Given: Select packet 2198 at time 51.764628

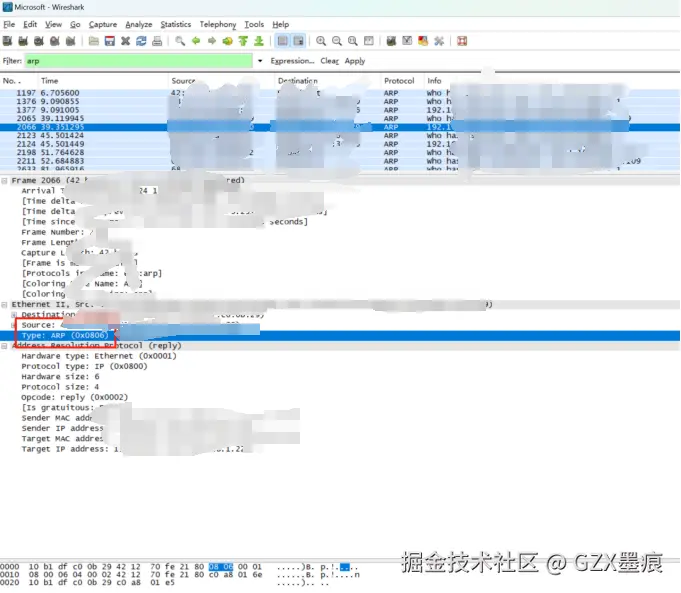Looking at the screenshot, I should 340,152.
